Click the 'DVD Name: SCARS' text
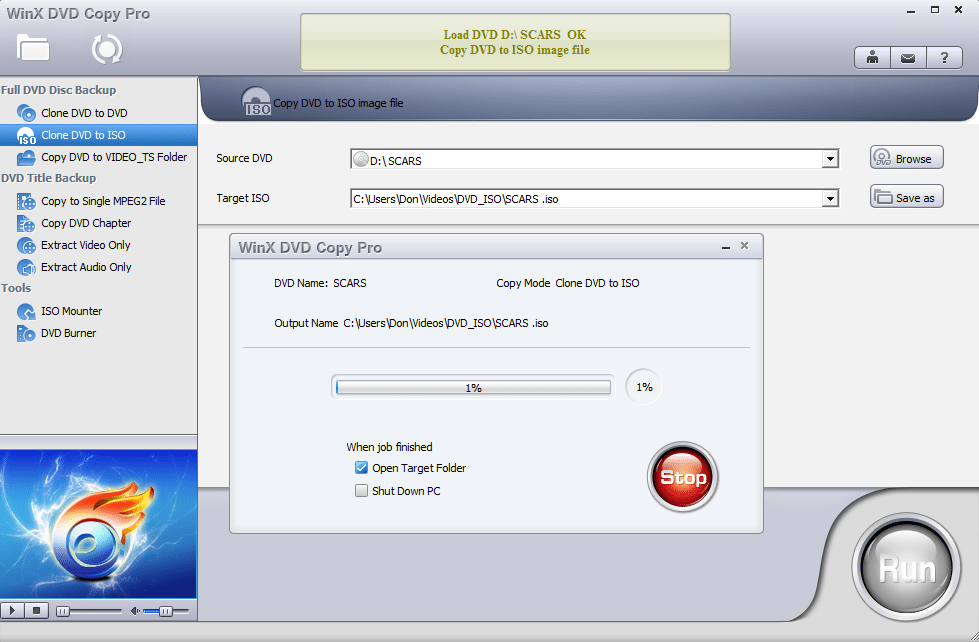This screenshot has height=642, width=979. pyautogui.click(x=320, y=283)
